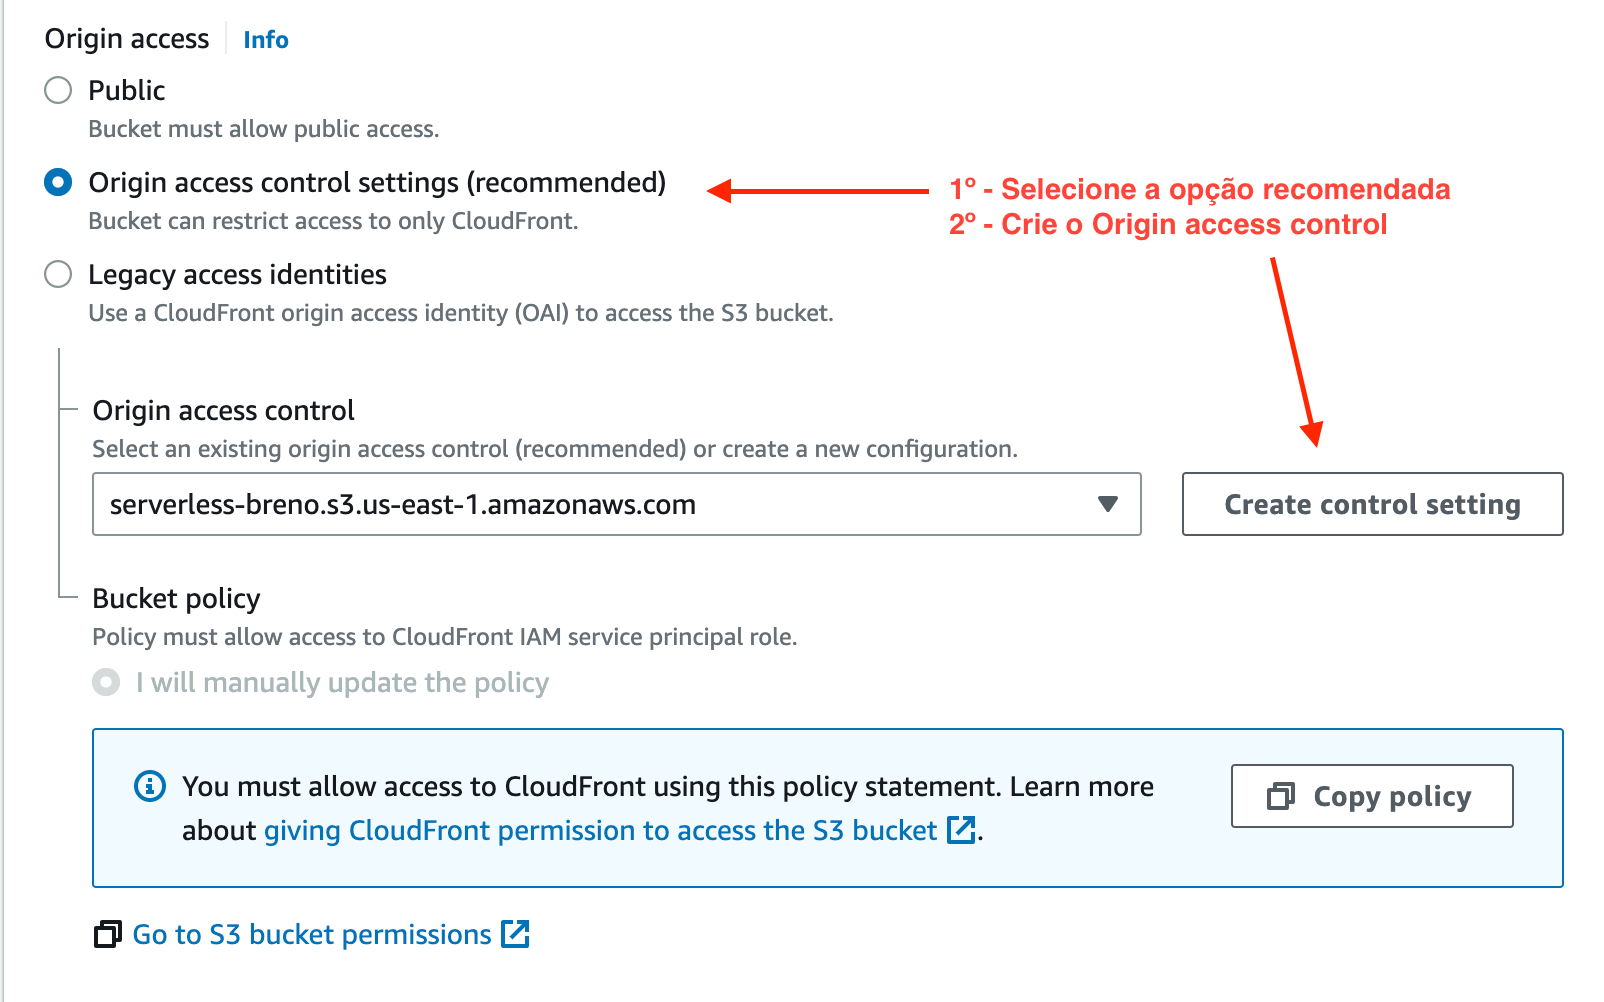Click the Public option label text

tap(127, 90)
